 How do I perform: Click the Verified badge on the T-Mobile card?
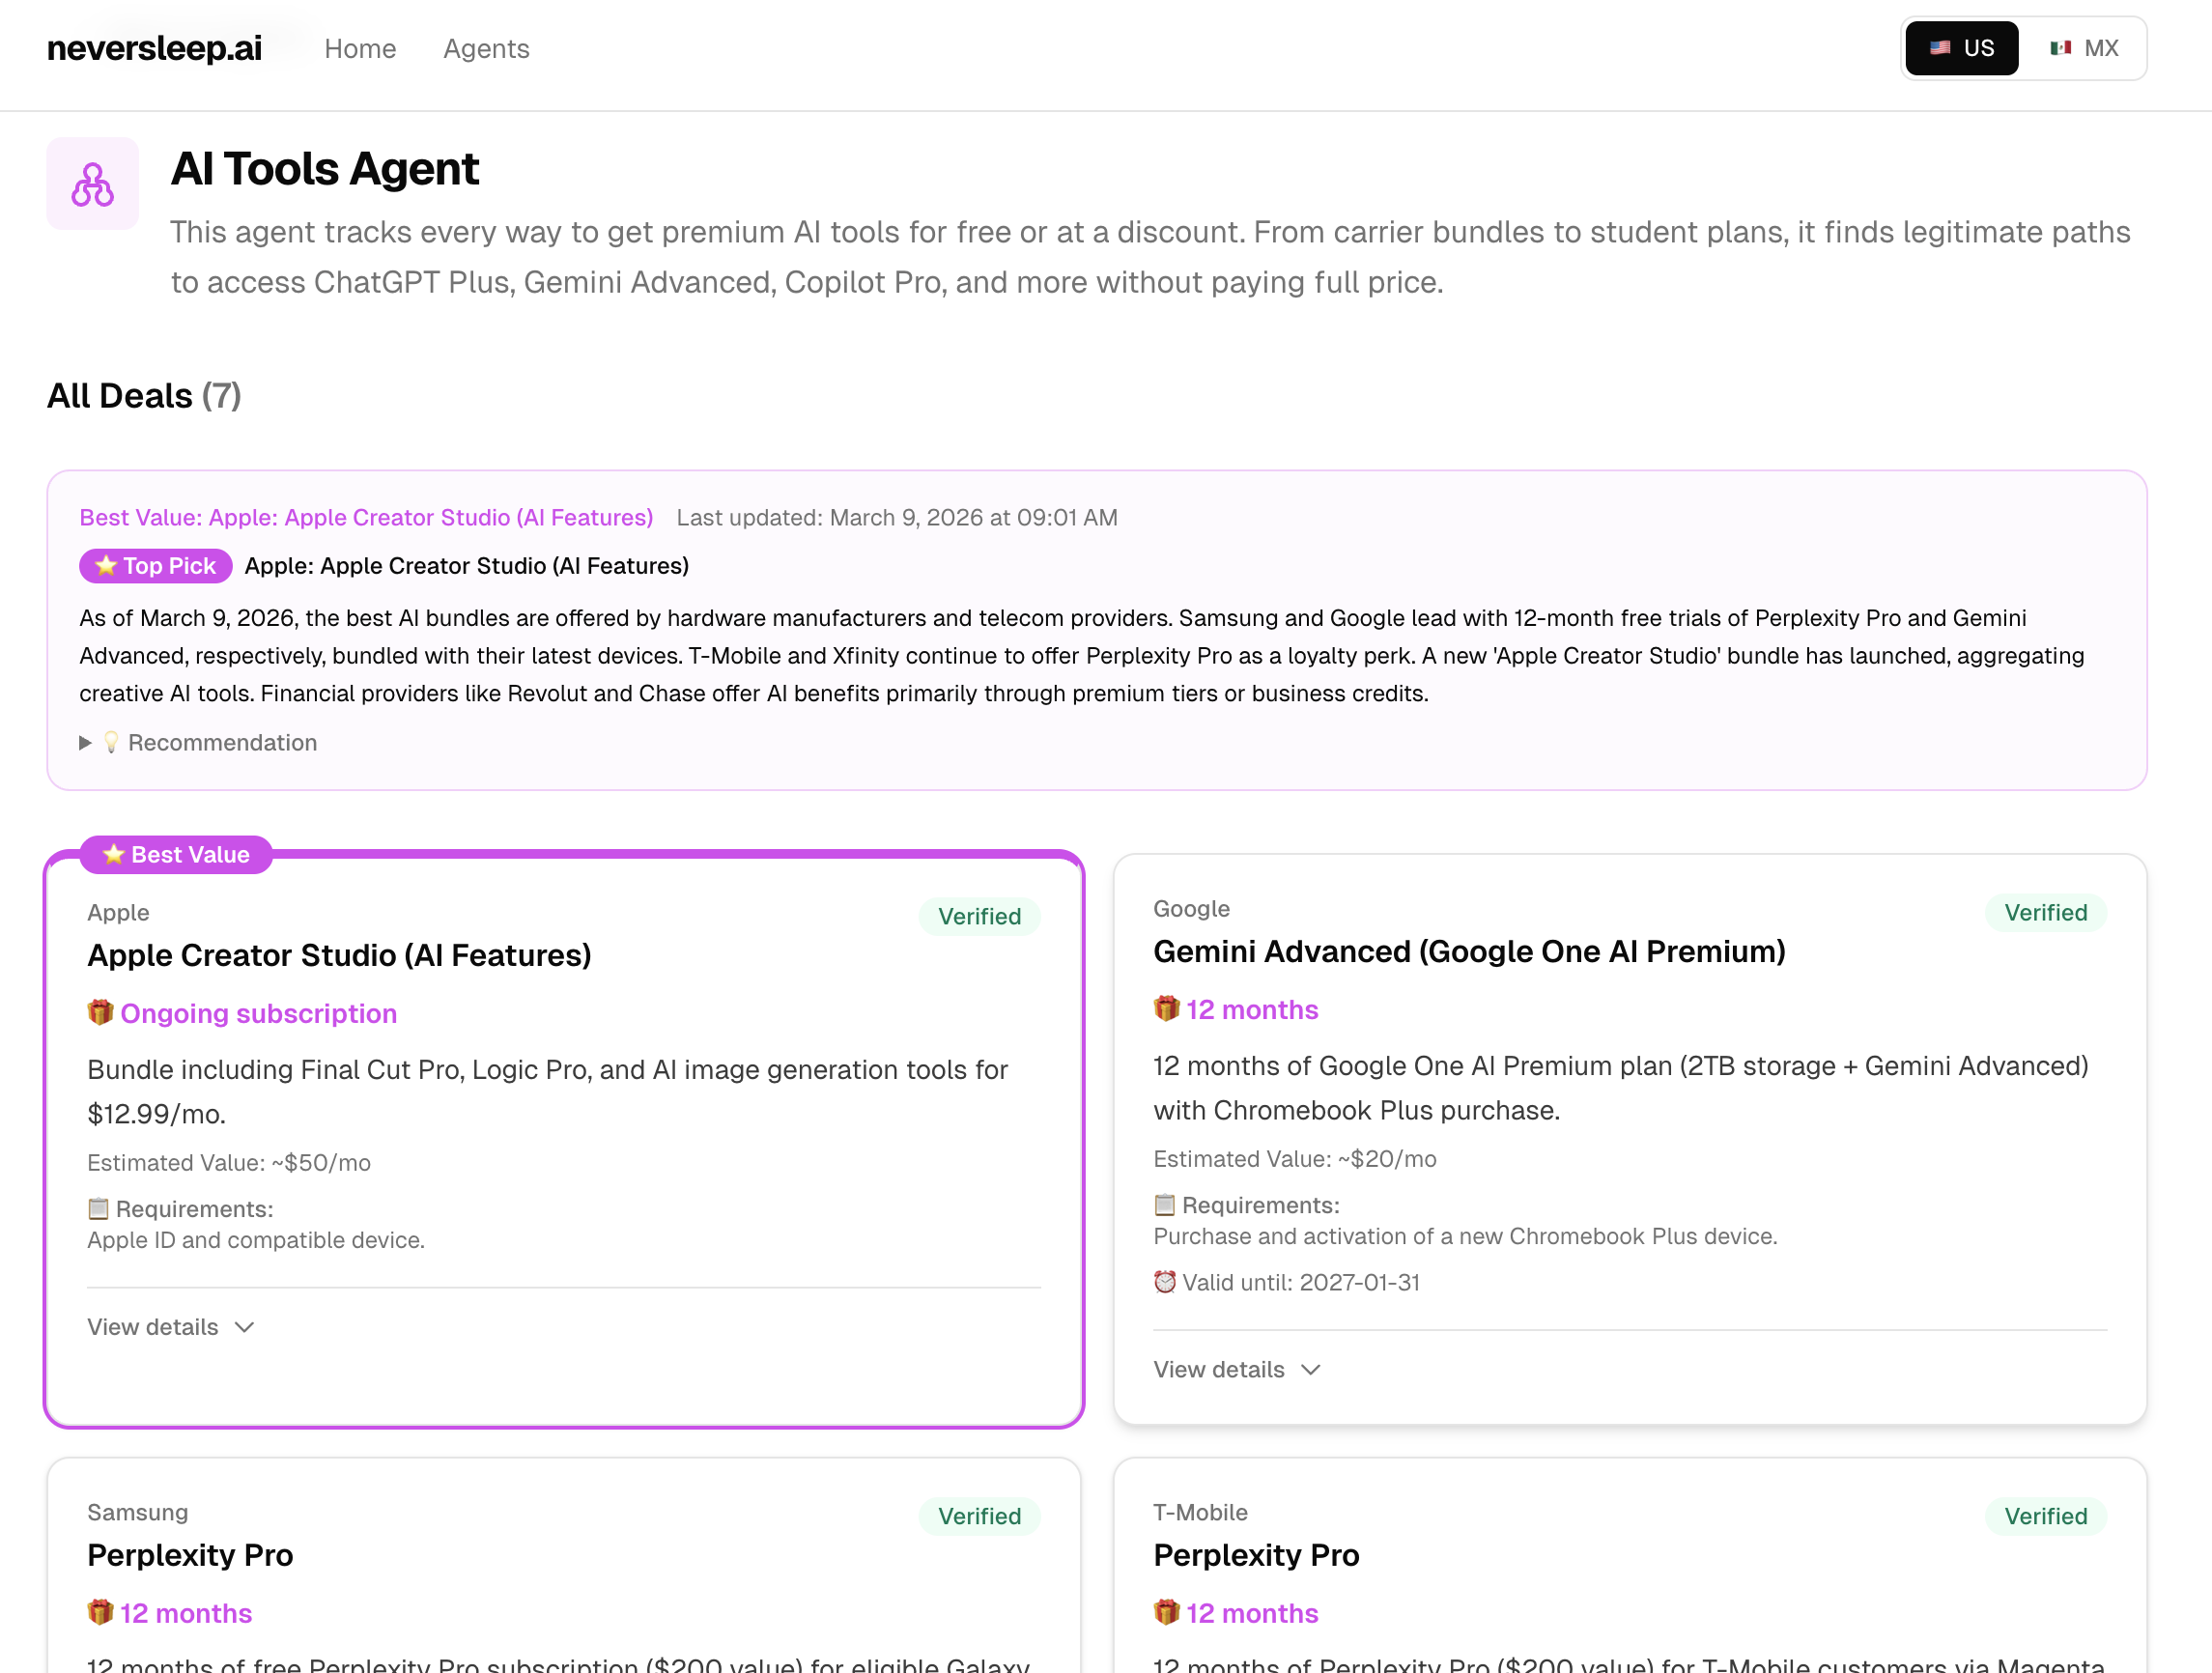2045,1515
